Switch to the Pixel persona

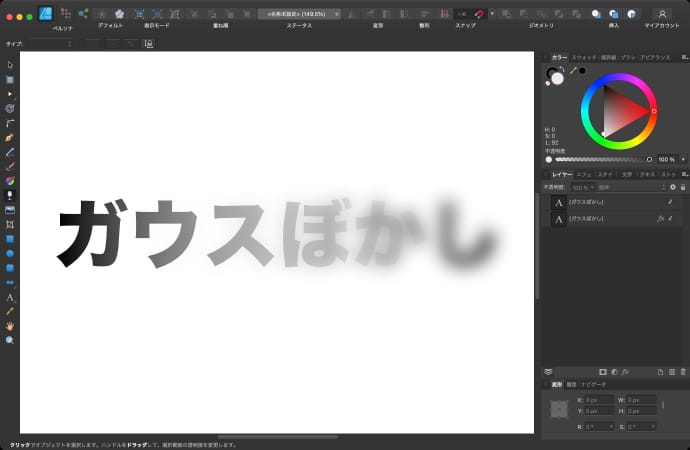click(x=65, y=14)
